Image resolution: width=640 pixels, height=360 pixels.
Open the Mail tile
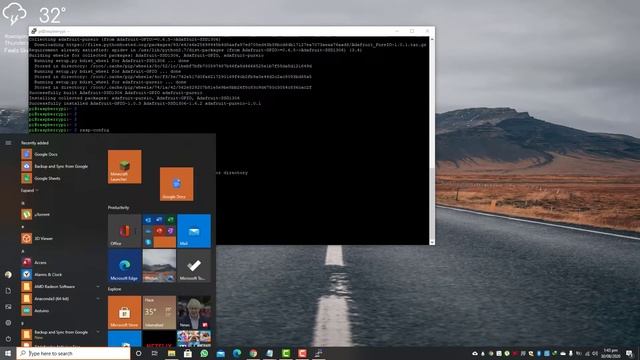point(194,231)
